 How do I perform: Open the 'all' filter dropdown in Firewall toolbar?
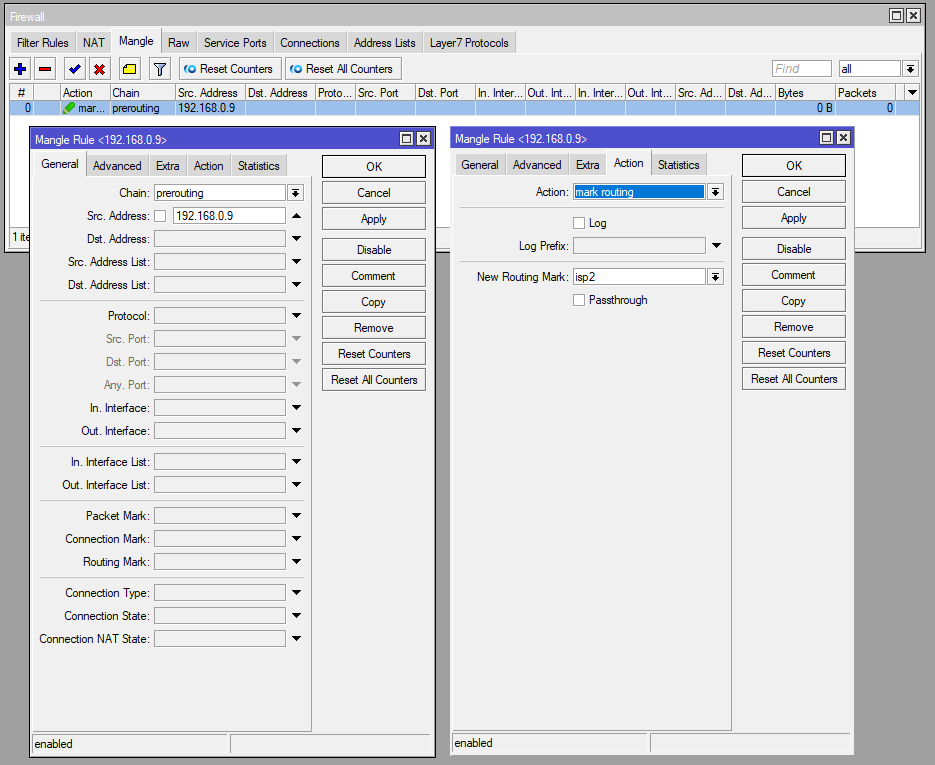point(910,69)
